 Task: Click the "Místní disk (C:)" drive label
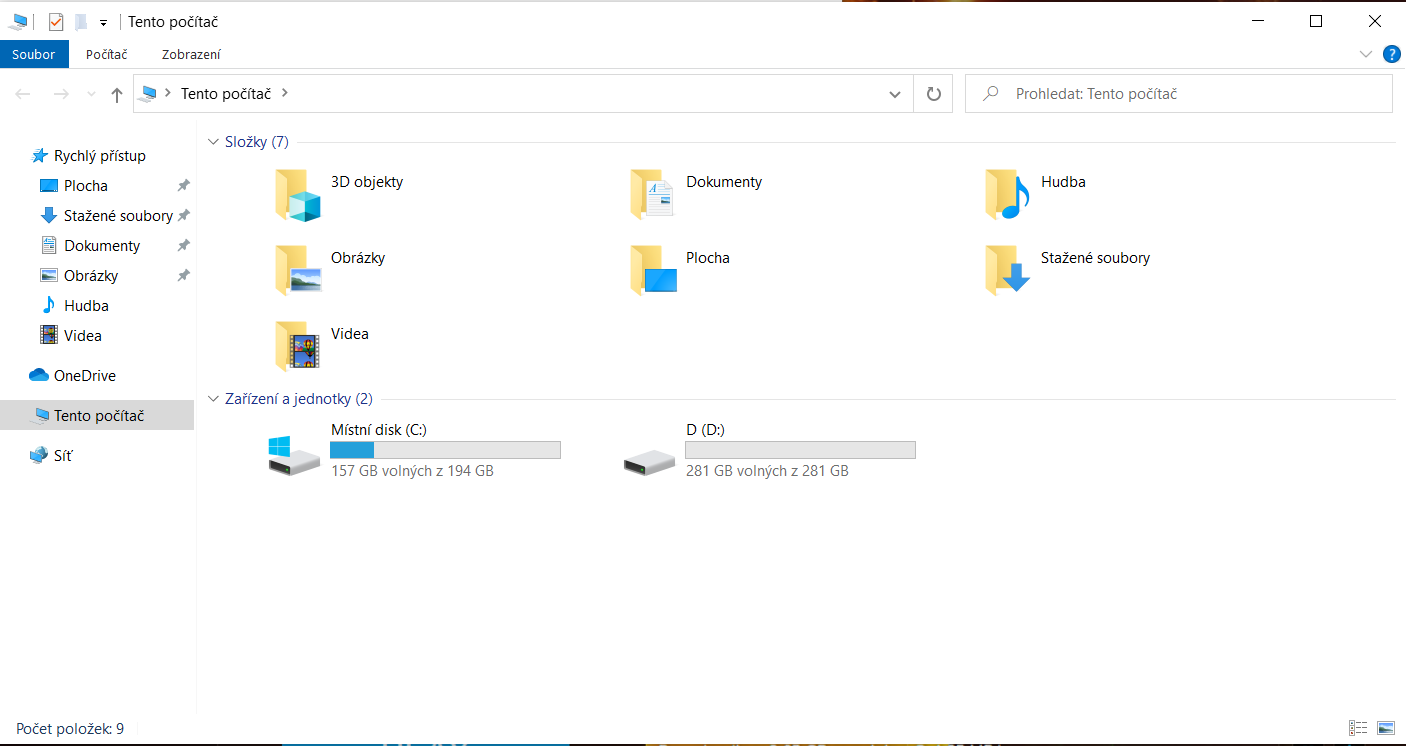pos(379,430)
